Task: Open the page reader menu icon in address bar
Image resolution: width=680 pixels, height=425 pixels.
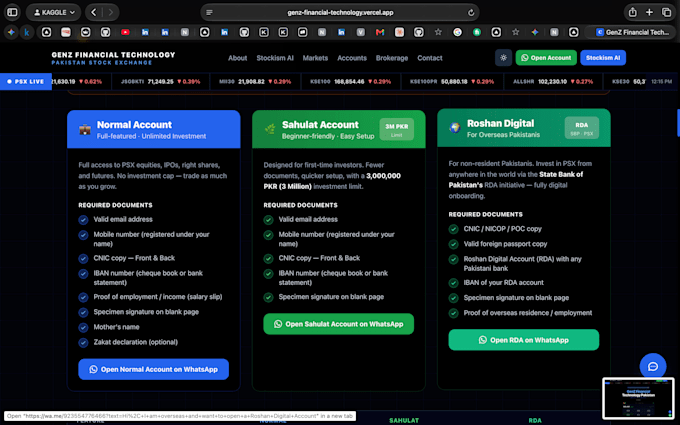Action: coord(209,13)
